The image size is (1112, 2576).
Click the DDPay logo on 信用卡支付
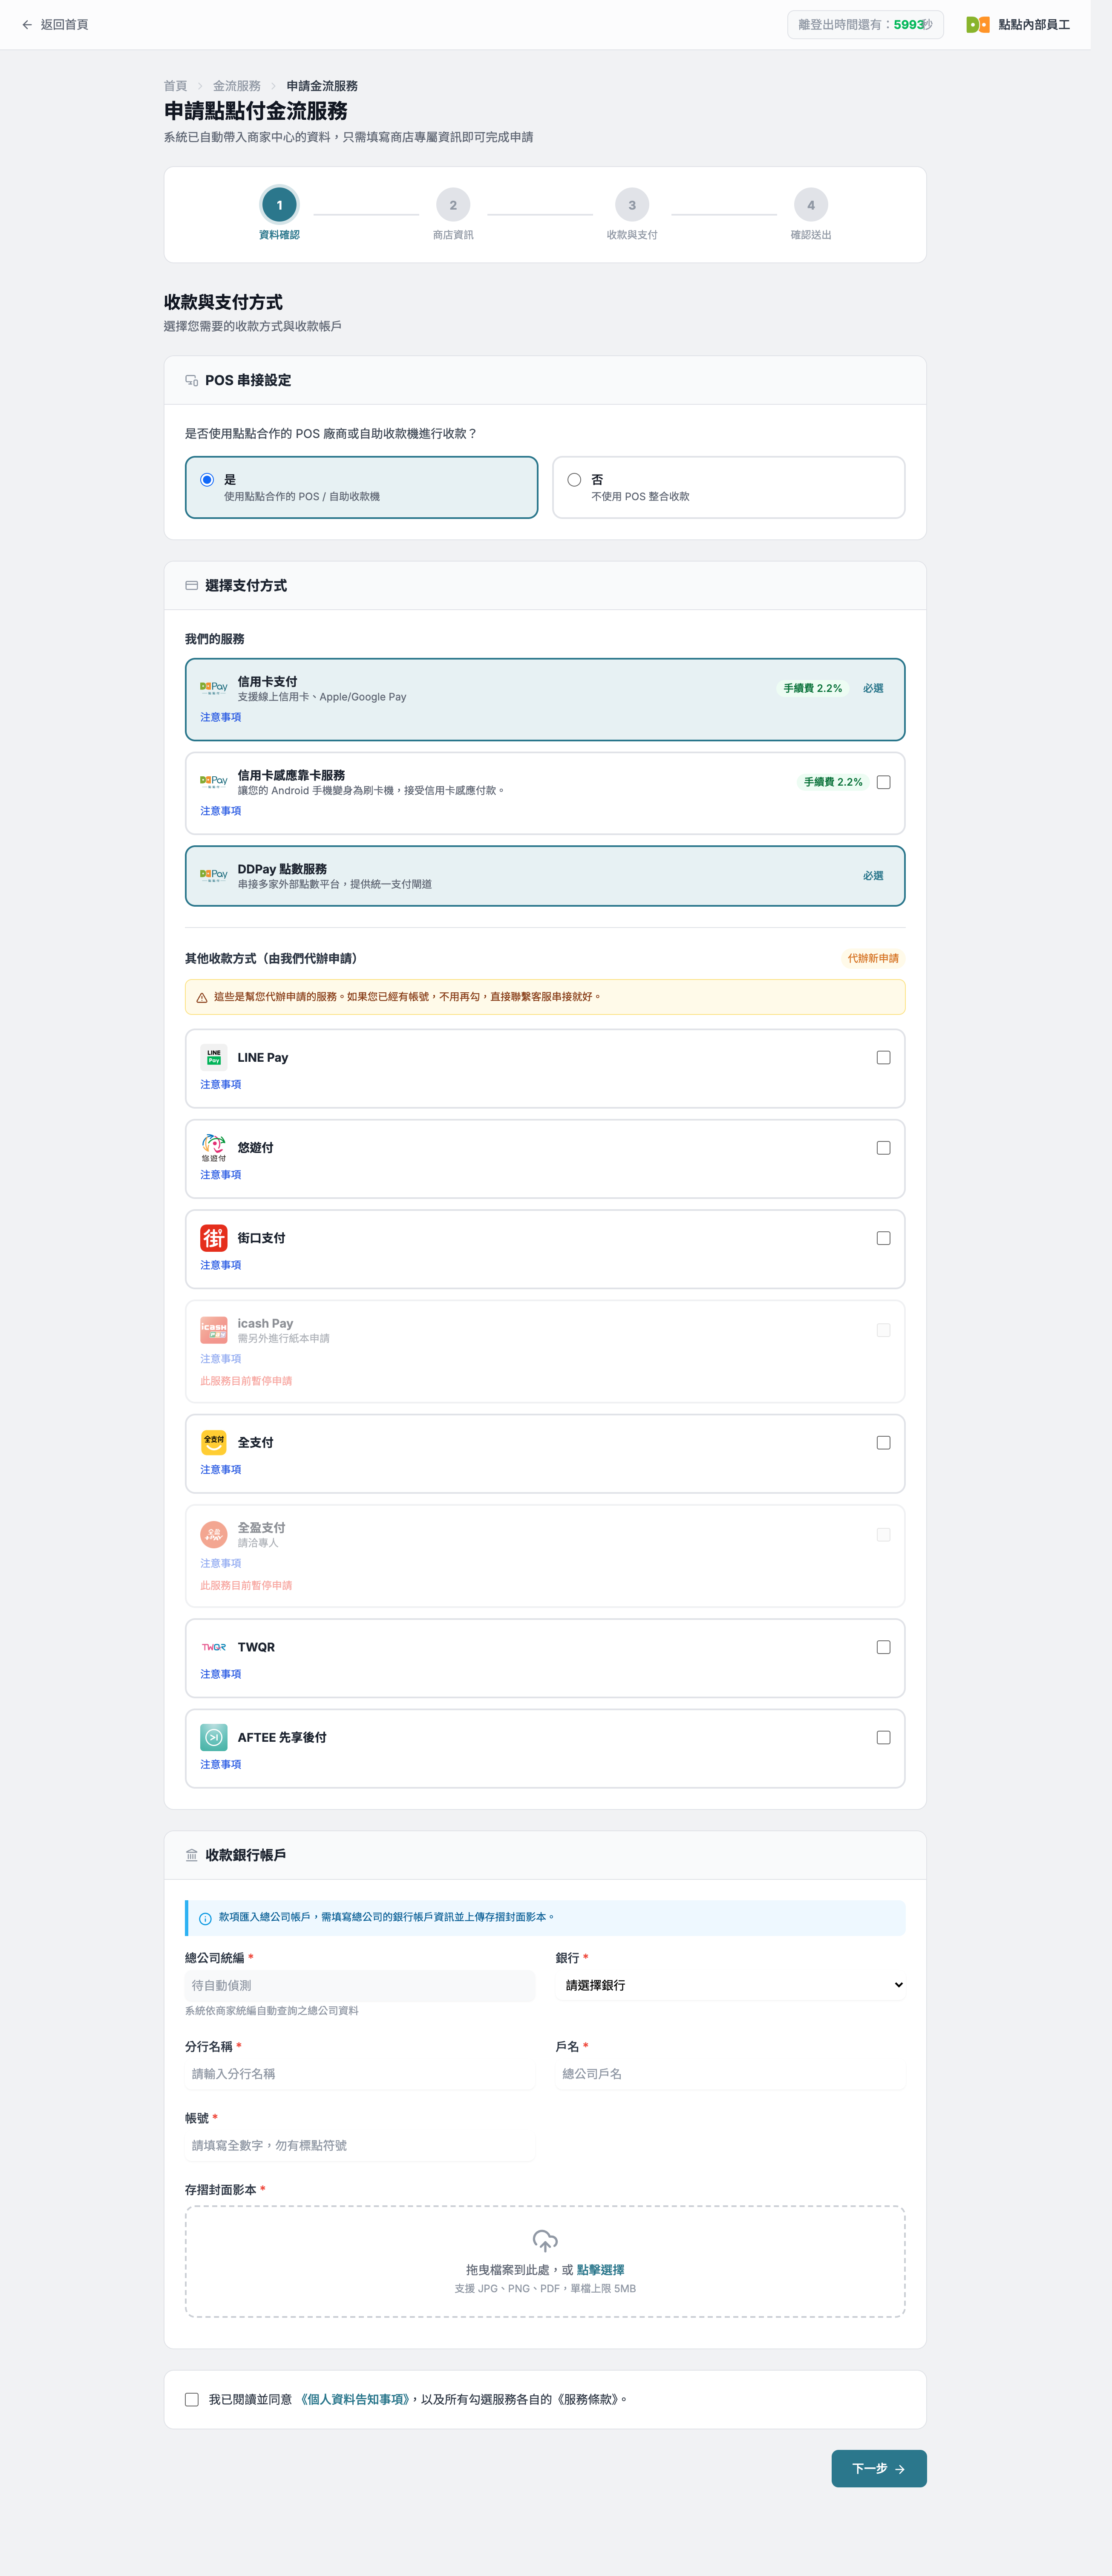coord(213,688)
